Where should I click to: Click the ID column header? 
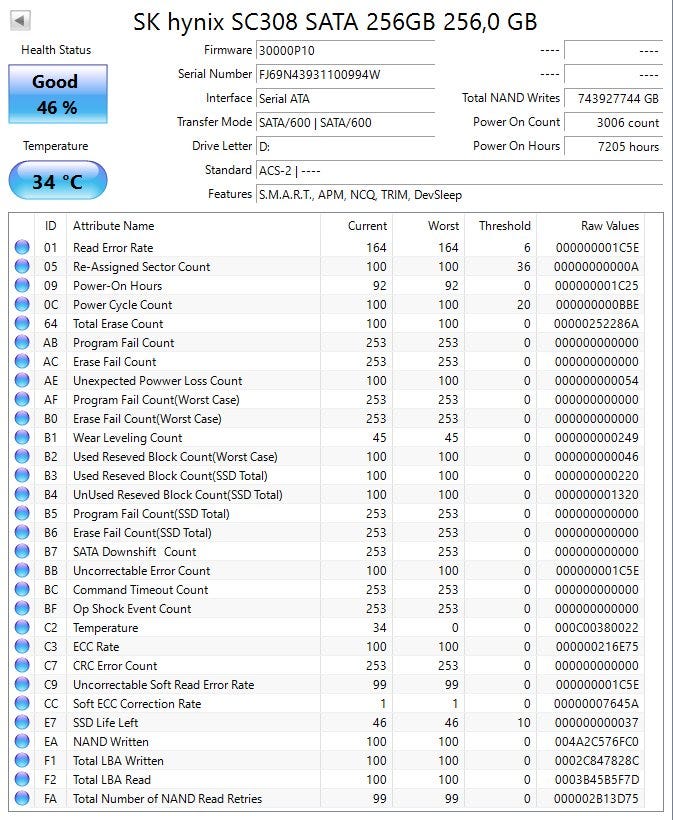pos(50,226)
